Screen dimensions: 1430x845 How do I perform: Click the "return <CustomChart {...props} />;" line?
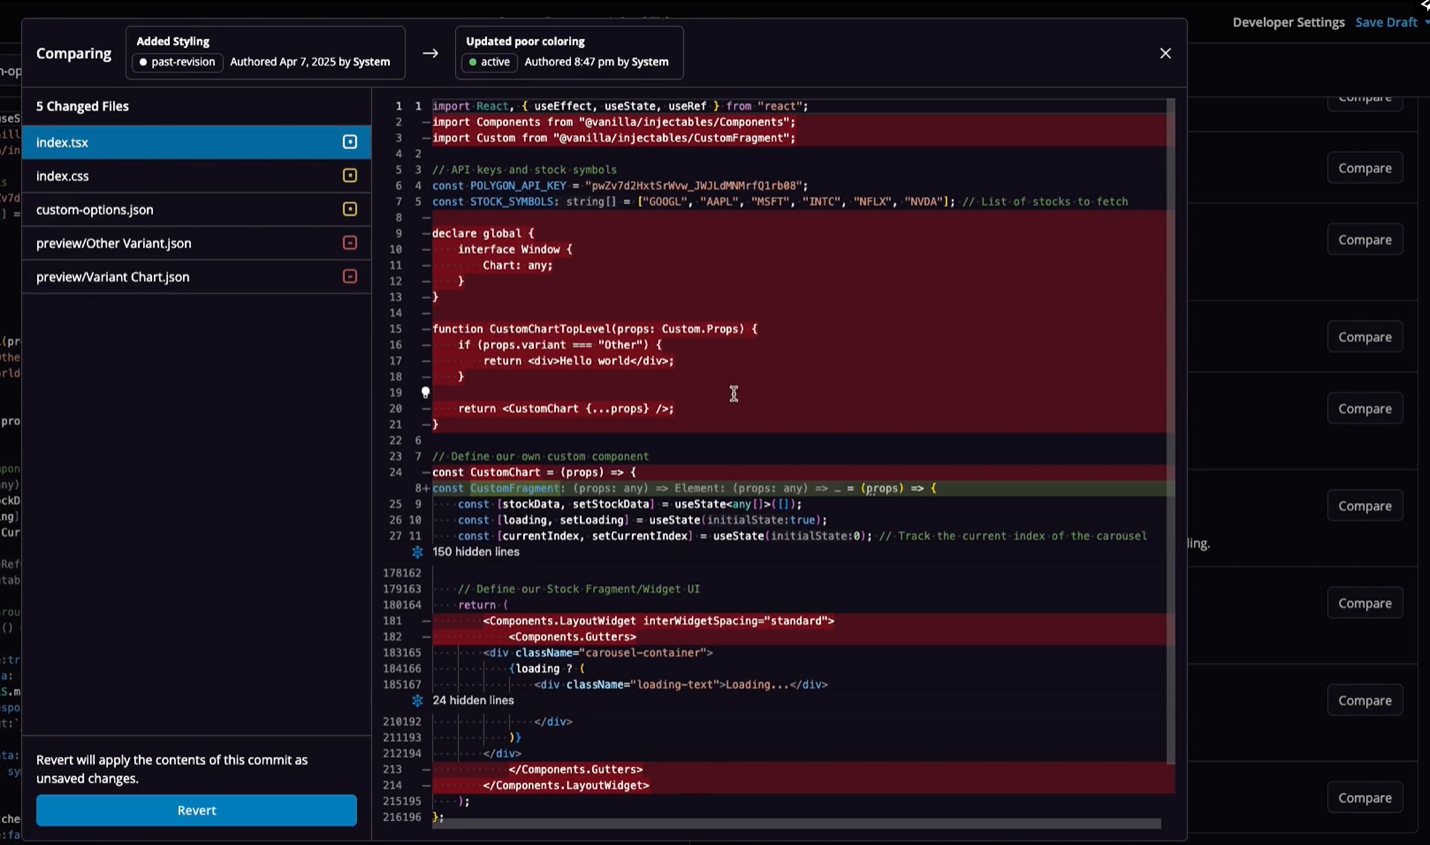point(566,409)
